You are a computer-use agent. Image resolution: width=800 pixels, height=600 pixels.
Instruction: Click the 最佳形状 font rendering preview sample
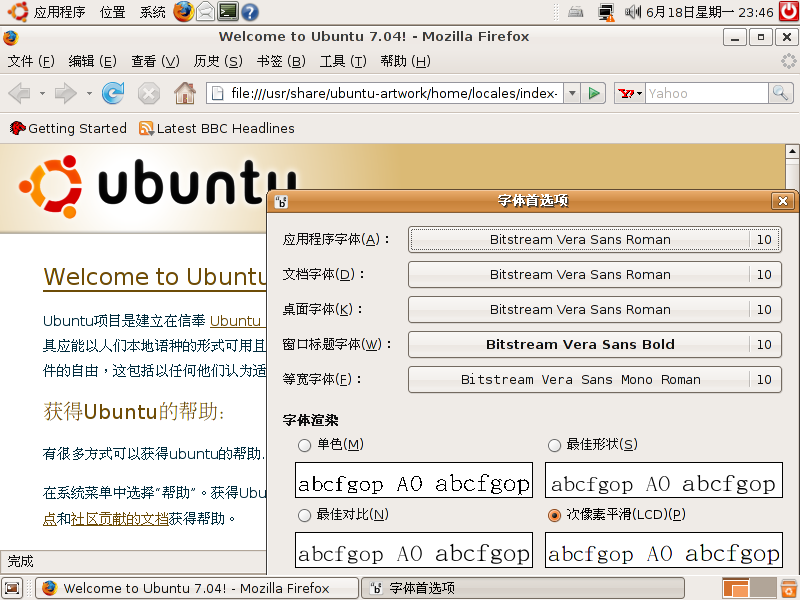point(664,480)
